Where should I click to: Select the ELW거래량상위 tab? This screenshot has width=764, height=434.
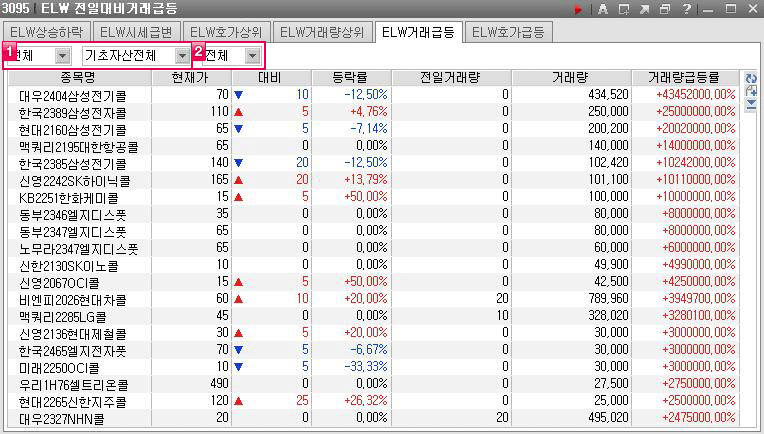coord(322,32)
